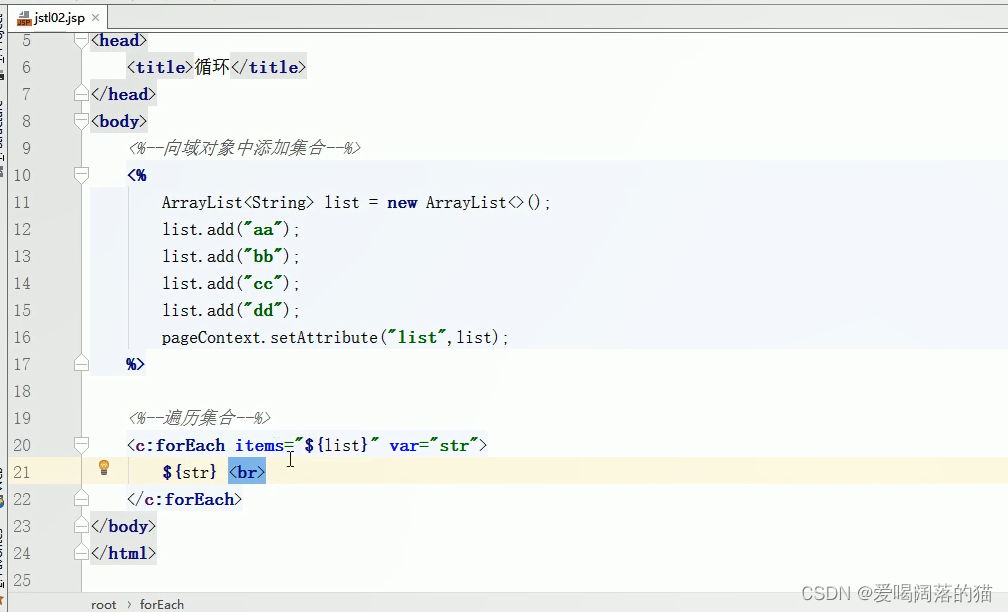This screenshot has width=1008, height=612.
Task: Click list.add("bb") on line 13
Action: pos(230,256)
